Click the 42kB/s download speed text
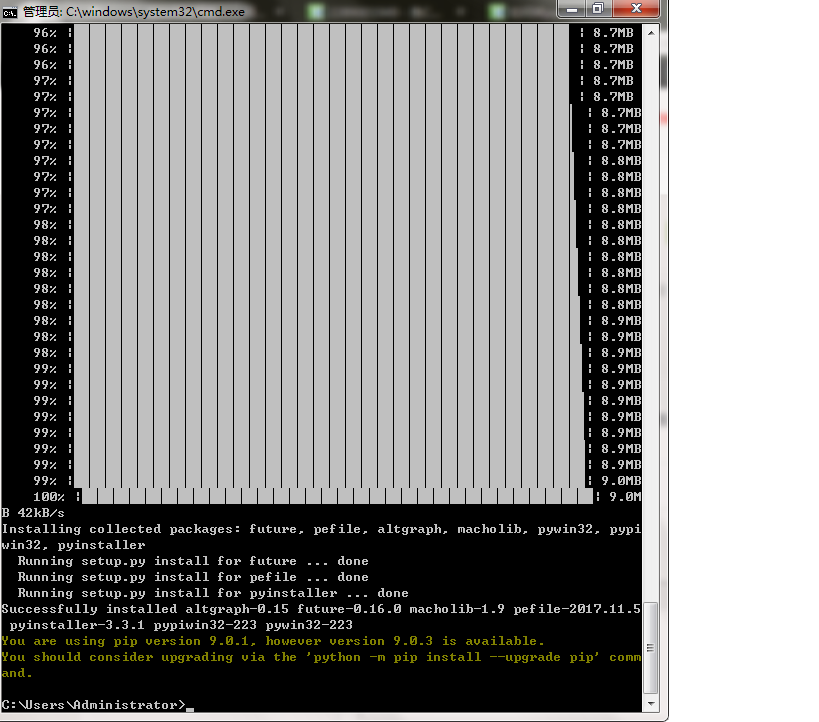The image size is (819, 722). tap(40, 513)
